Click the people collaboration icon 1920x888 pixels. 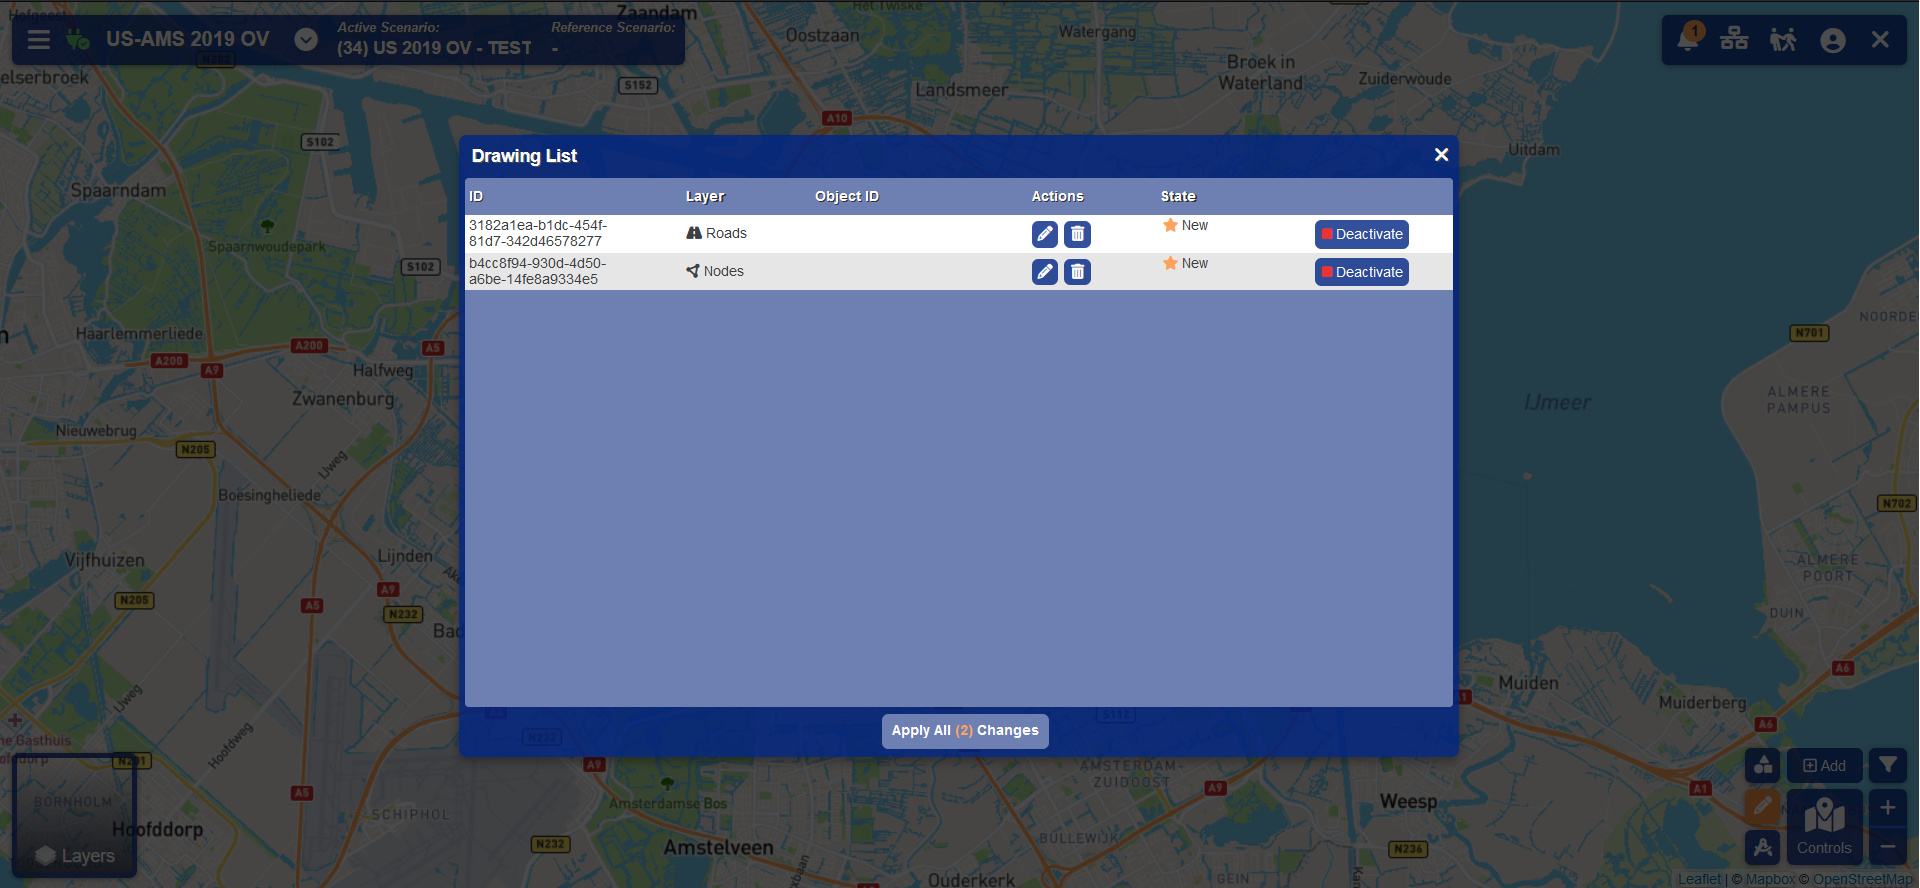click(x=1783, y=40)
